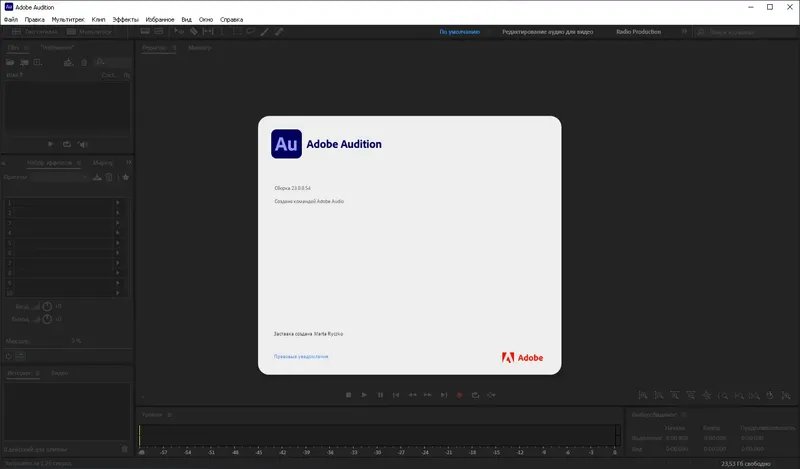Start playback with the Play button
The image size is (800, 469).
pyautogui.click(x=364, y=395)
